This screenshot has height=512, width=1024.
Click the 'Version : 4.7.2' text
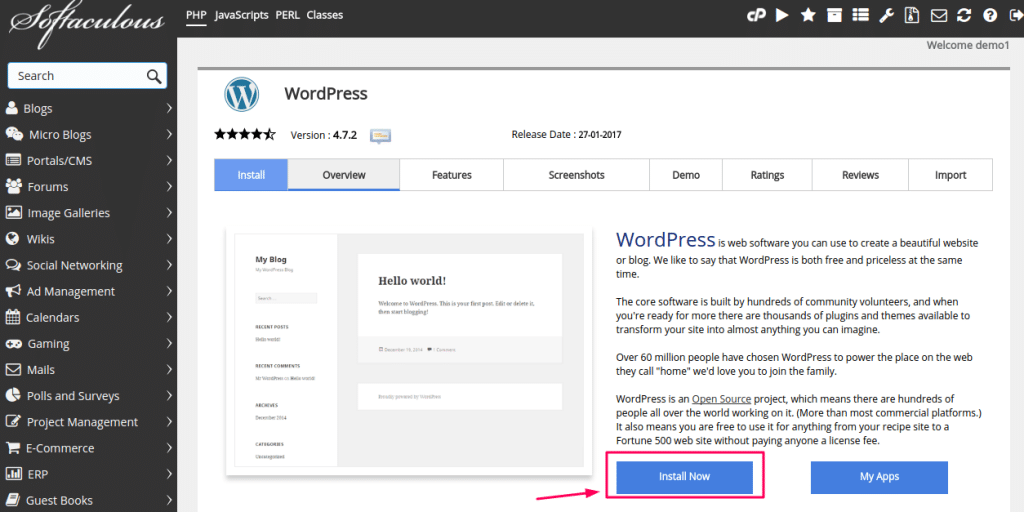[323, 135]
